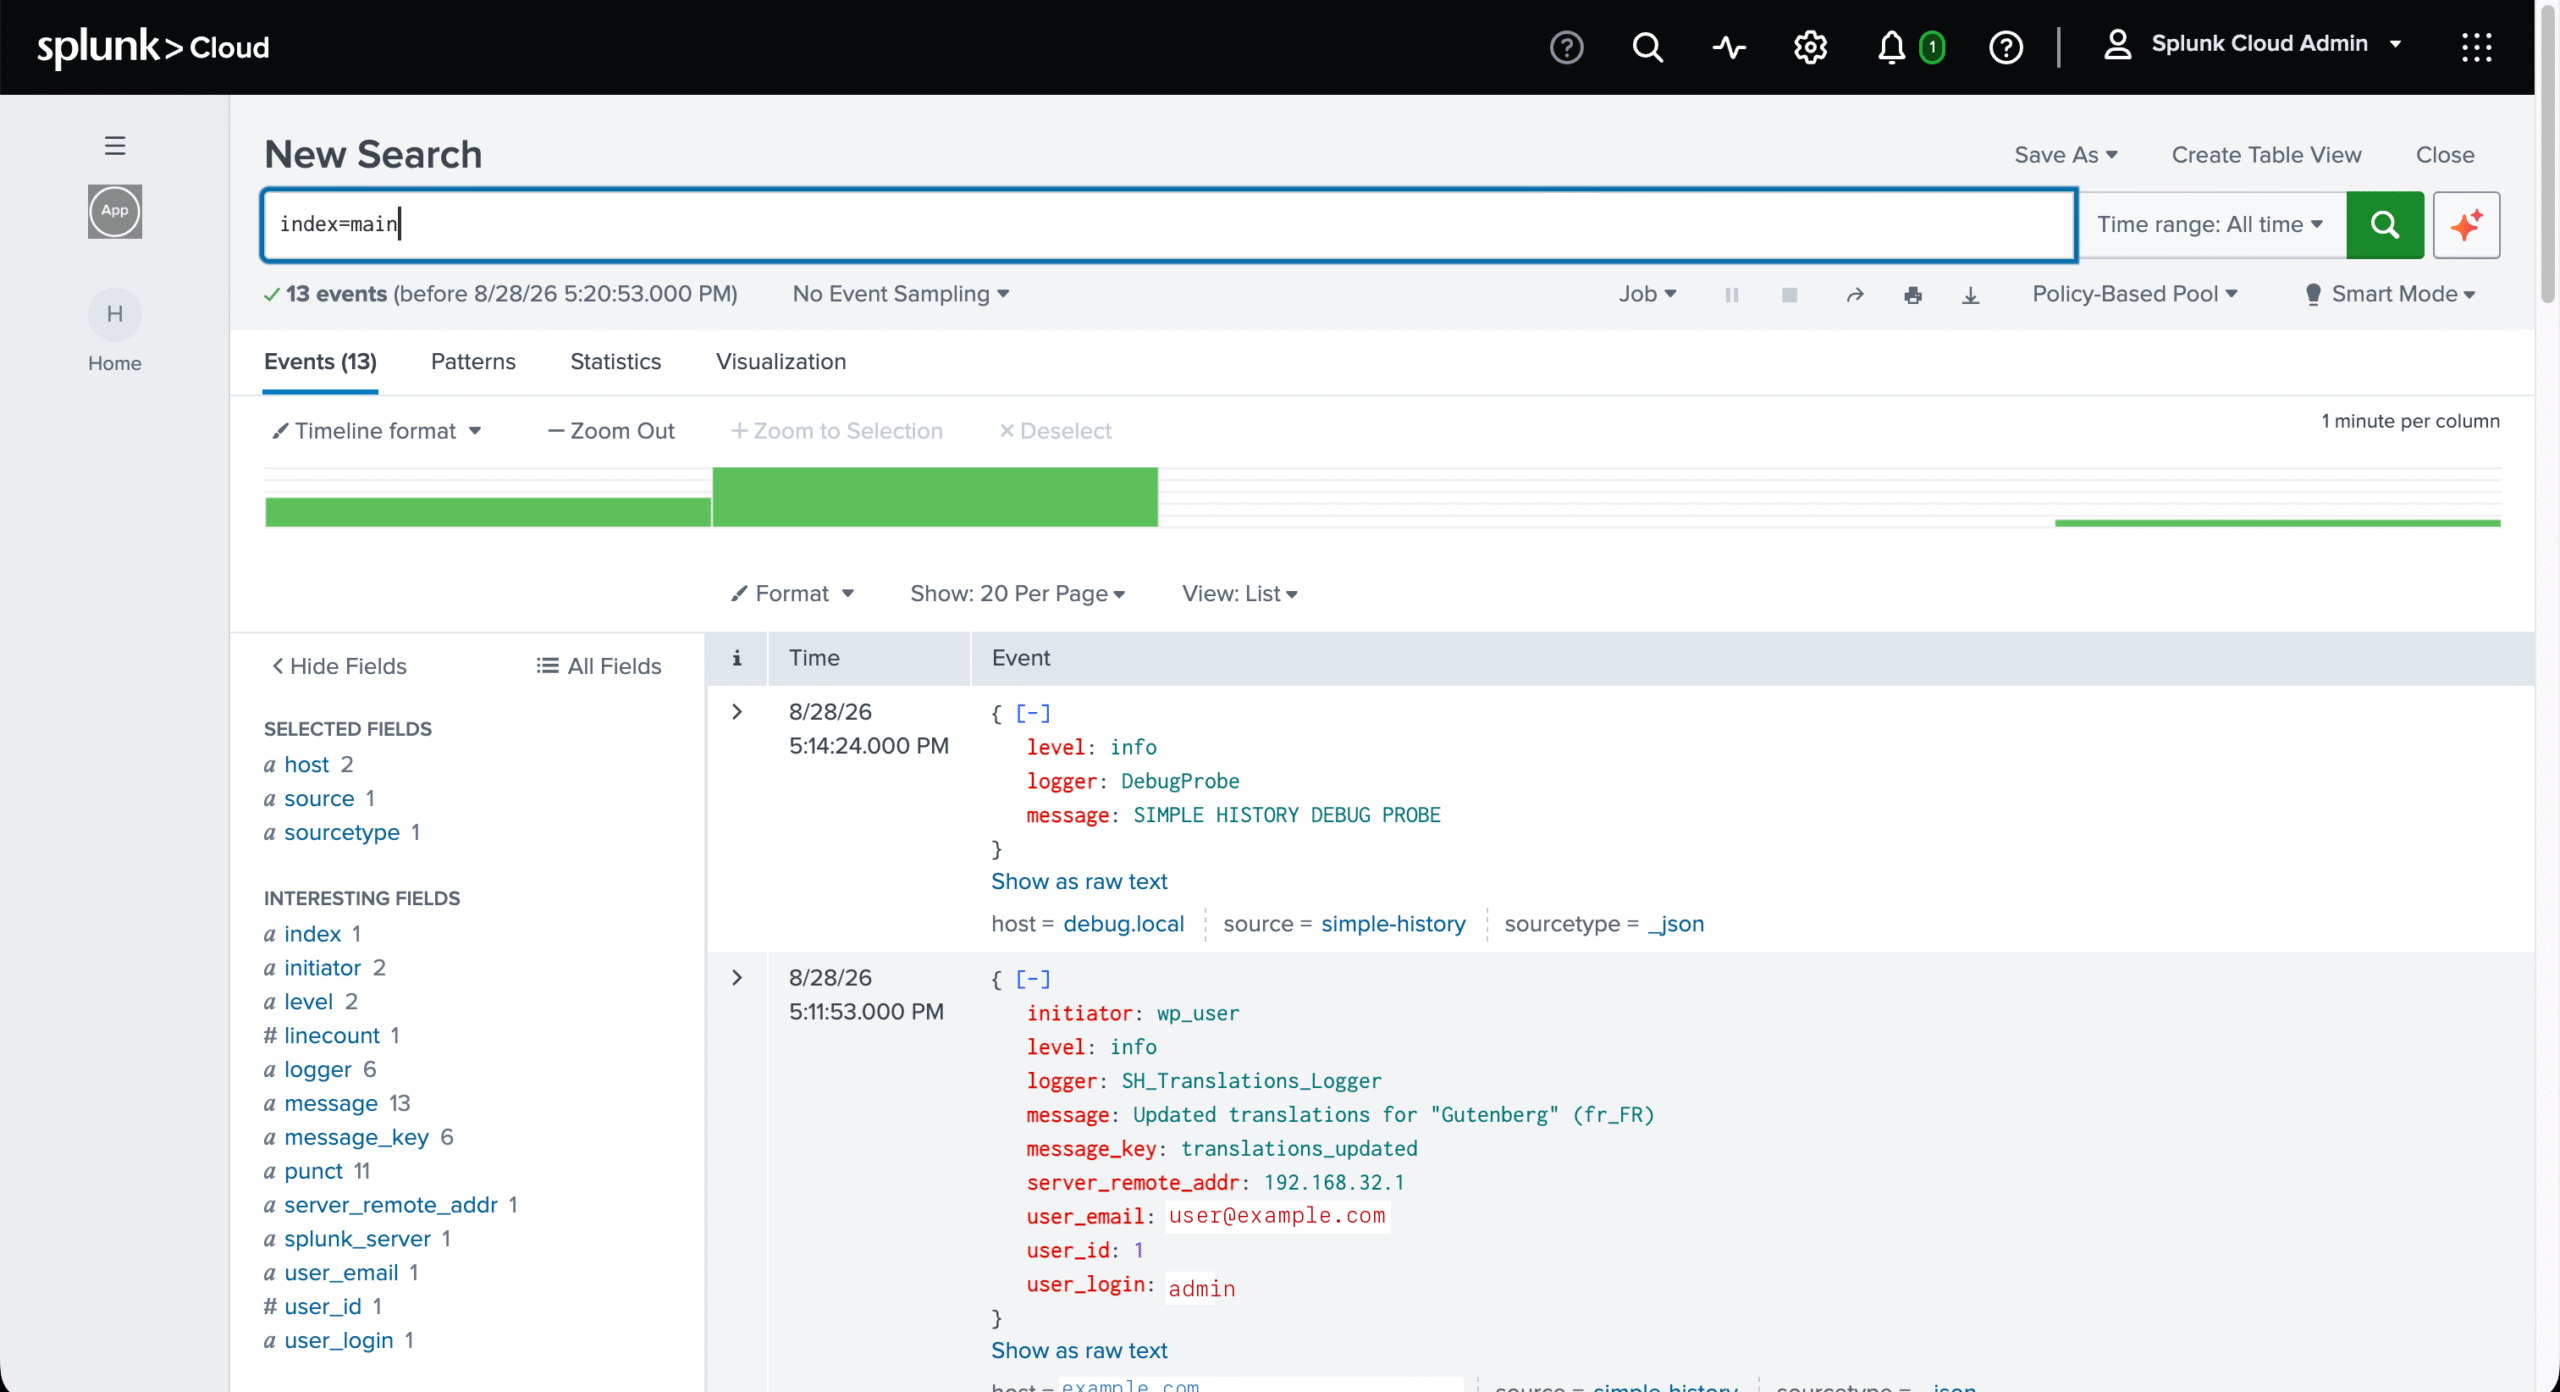2560x1392 pixels.
Task: Open the server_remote_addr field
Action: pos(391,1205)
